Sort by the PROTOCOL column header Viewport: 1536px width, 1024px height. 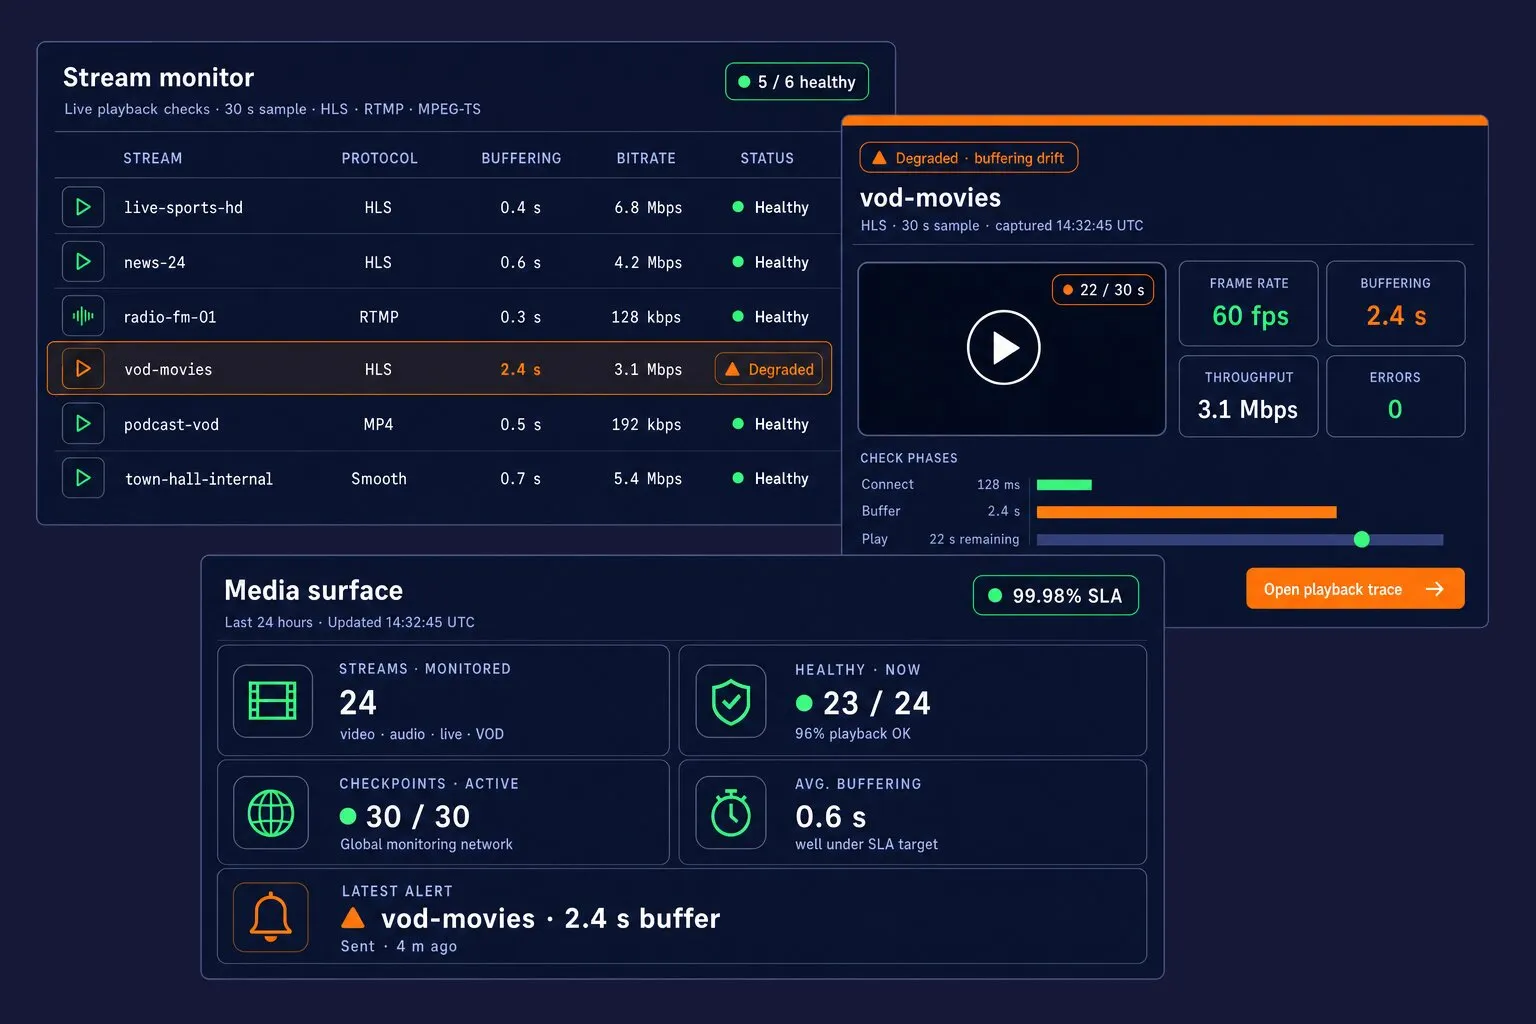pyautogui.click(x=379, y=158)
